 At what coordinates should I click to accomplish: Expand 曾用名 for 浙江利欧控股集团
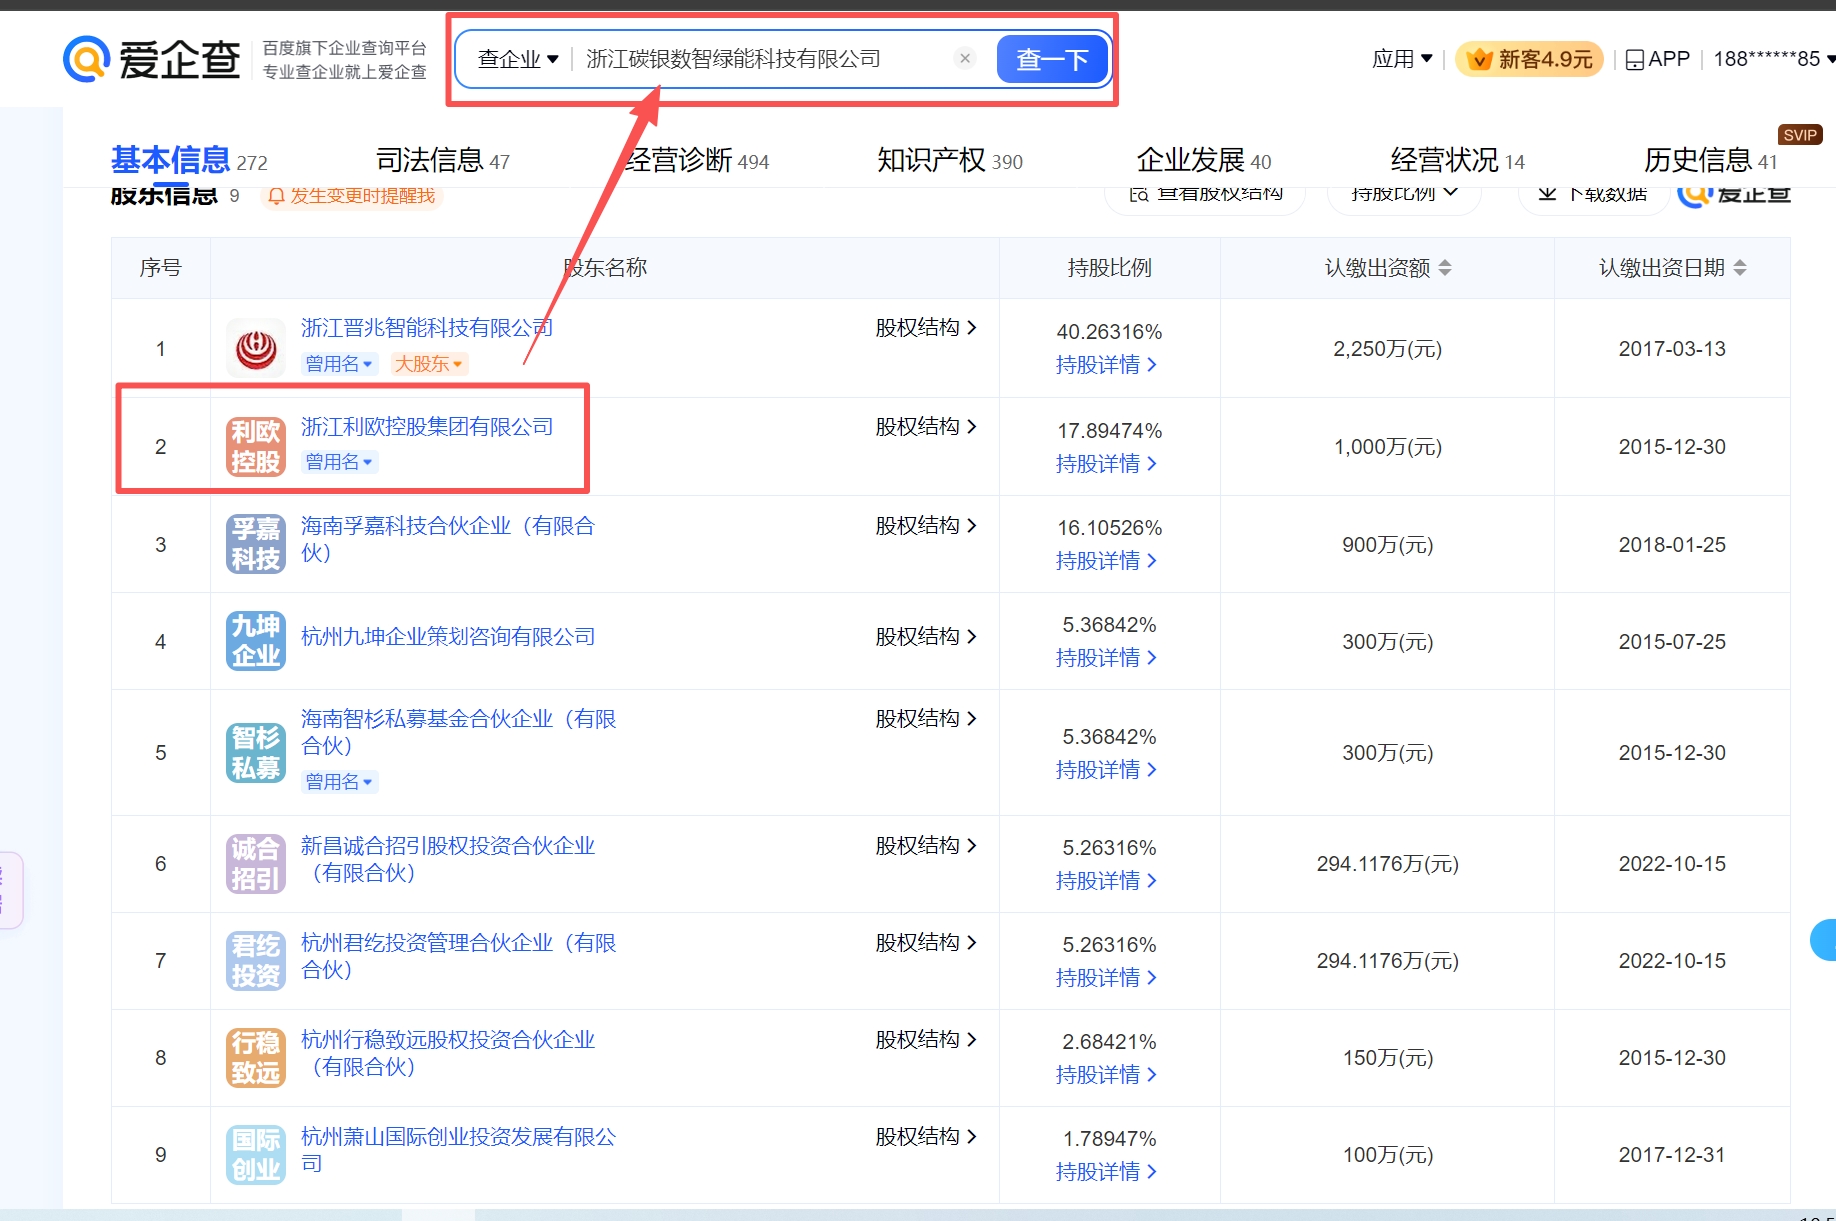pyautogui.click(x=339, y=462)
